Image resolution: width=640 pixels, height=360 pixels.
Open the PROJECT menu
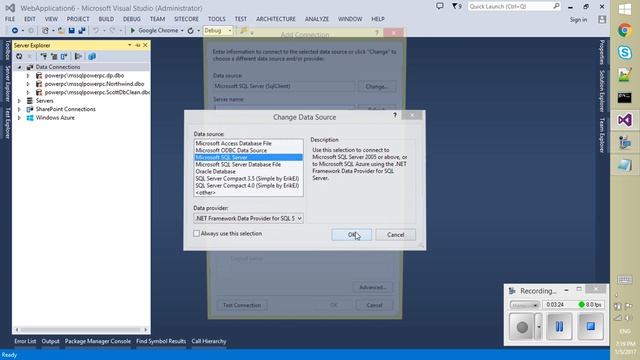(78, 19)
